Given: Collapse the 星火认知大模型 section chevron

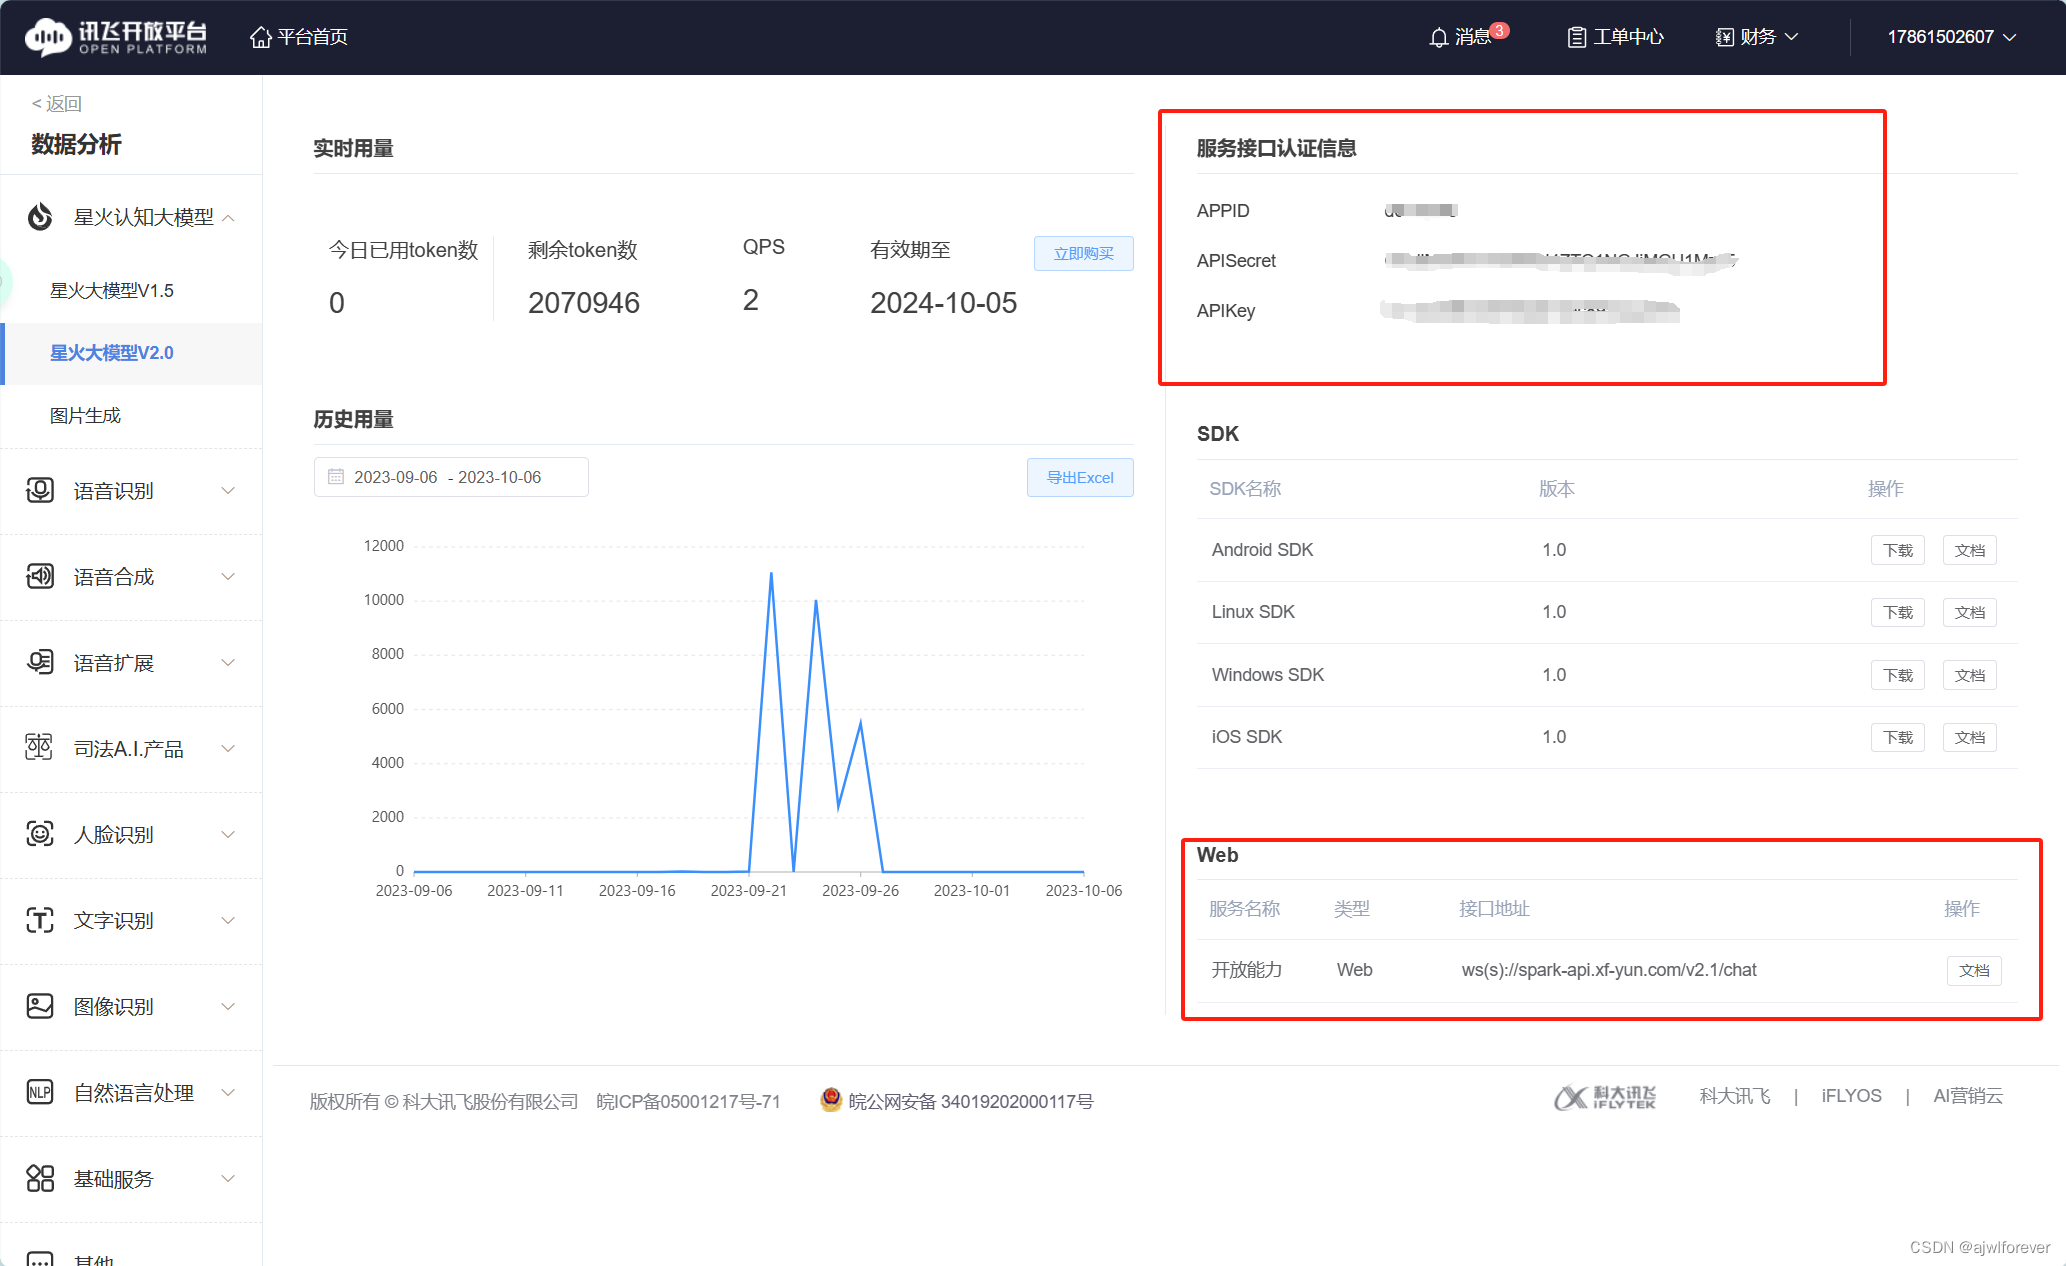Looking at the screenshot, I should click(x=229, y=218).
